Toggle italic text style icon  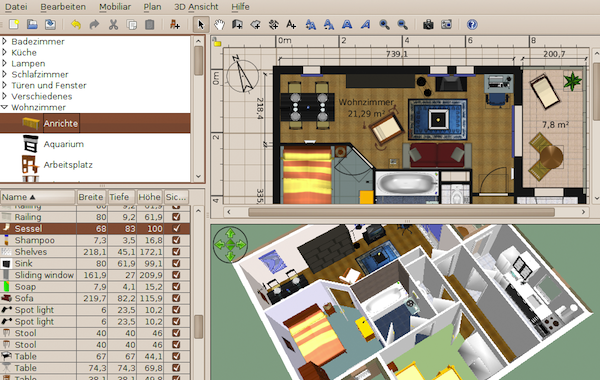[x=365, y=24]
